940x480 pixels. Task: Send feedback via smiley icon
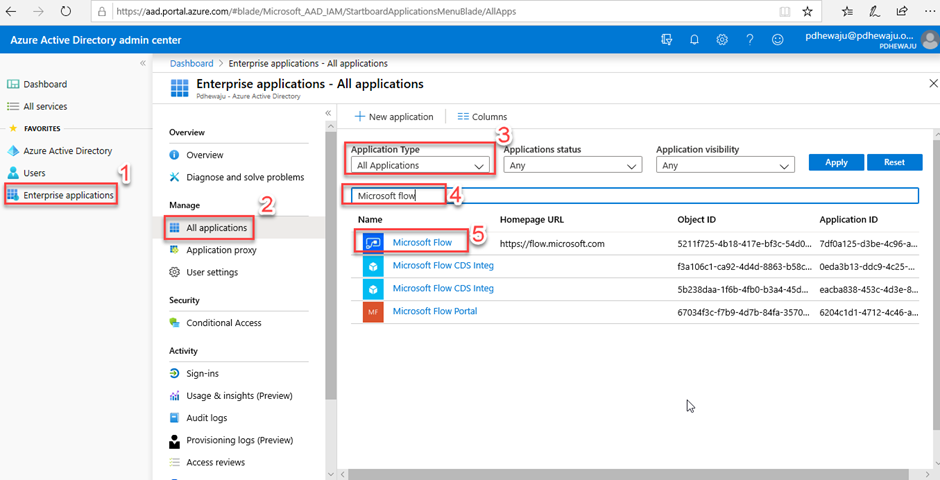pos(778,40)
